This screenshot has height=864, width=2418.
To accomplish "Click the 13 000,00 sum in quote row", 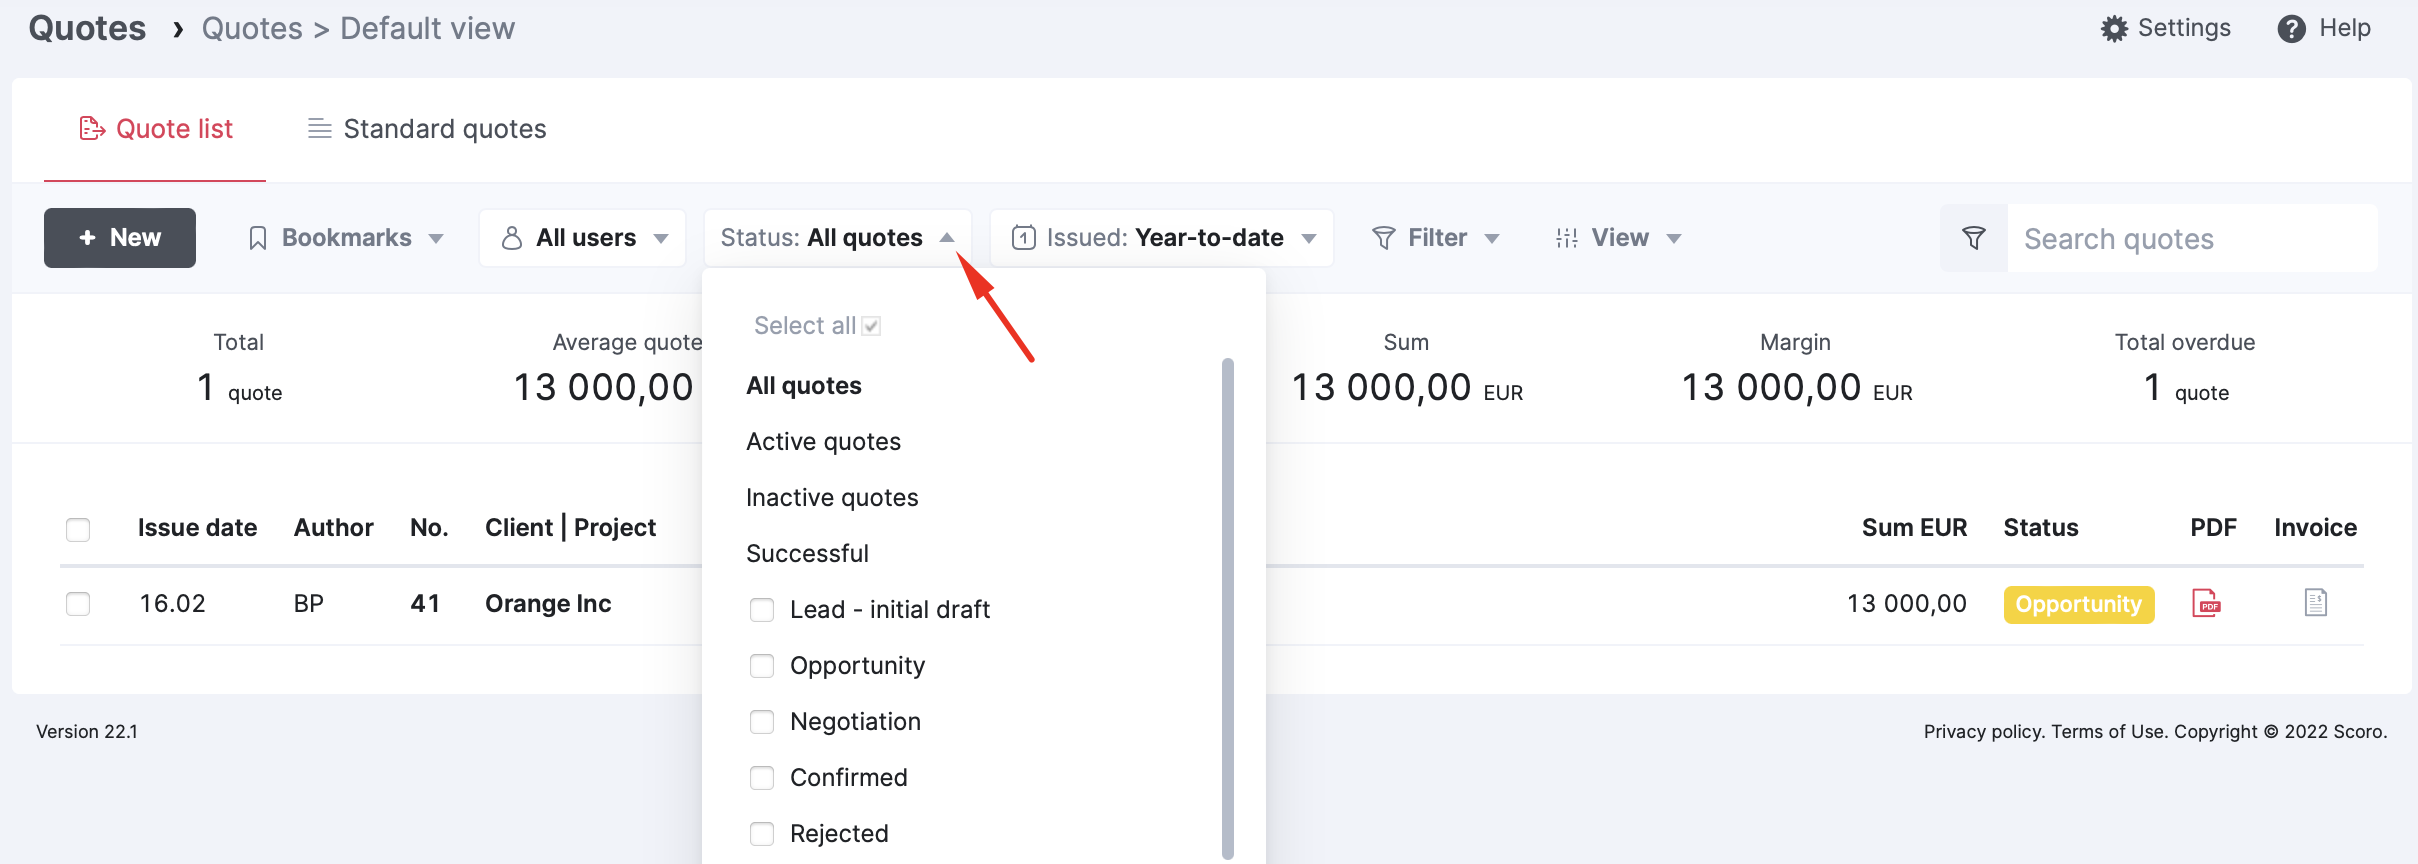I will (1906, 604).
